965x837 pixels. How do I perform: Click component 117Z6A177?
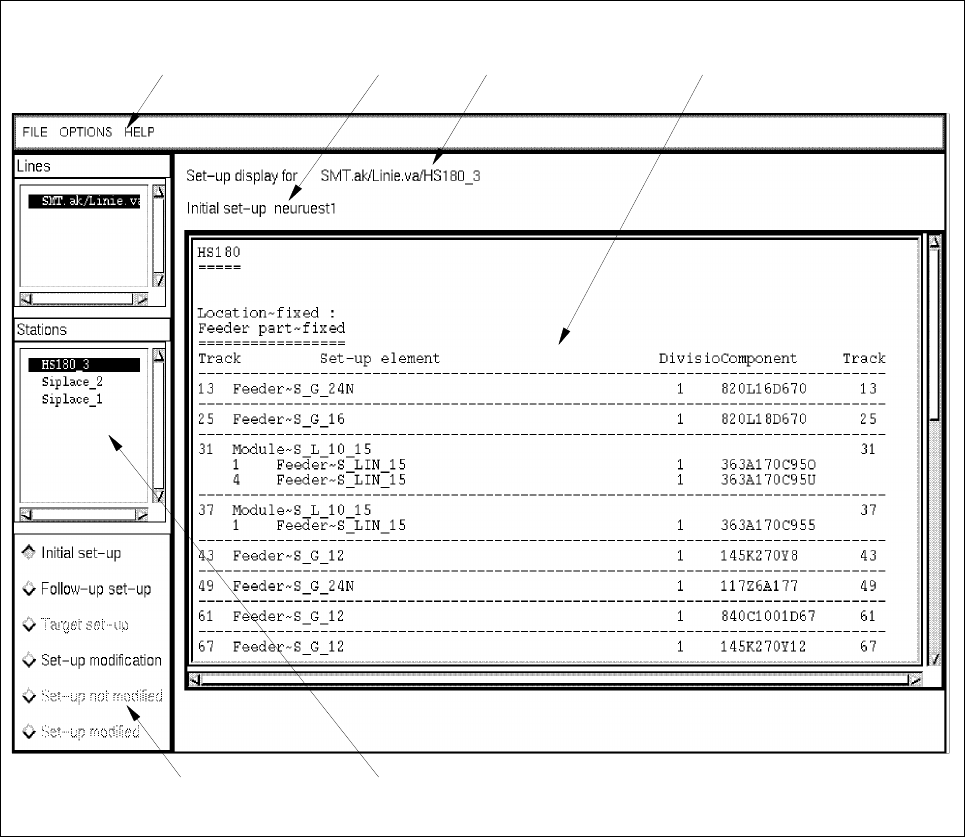click(x=759, y=586)
